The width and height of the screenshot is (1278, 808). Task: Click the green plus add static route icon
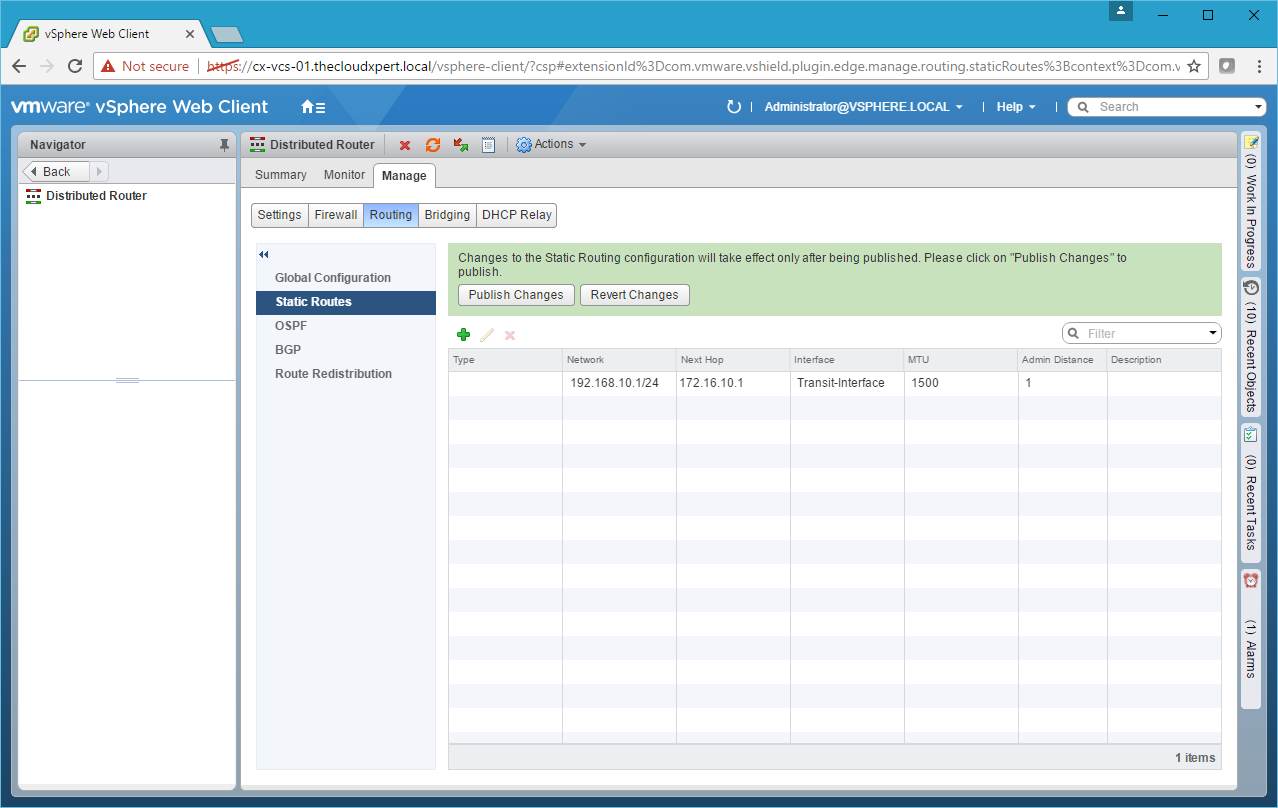click(x=463, y=335)
